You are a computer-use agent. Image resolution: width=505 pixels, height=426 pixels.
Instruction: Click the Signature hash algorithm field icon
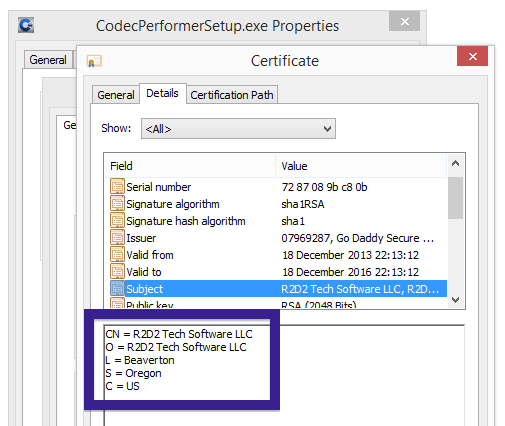[117, 220]
